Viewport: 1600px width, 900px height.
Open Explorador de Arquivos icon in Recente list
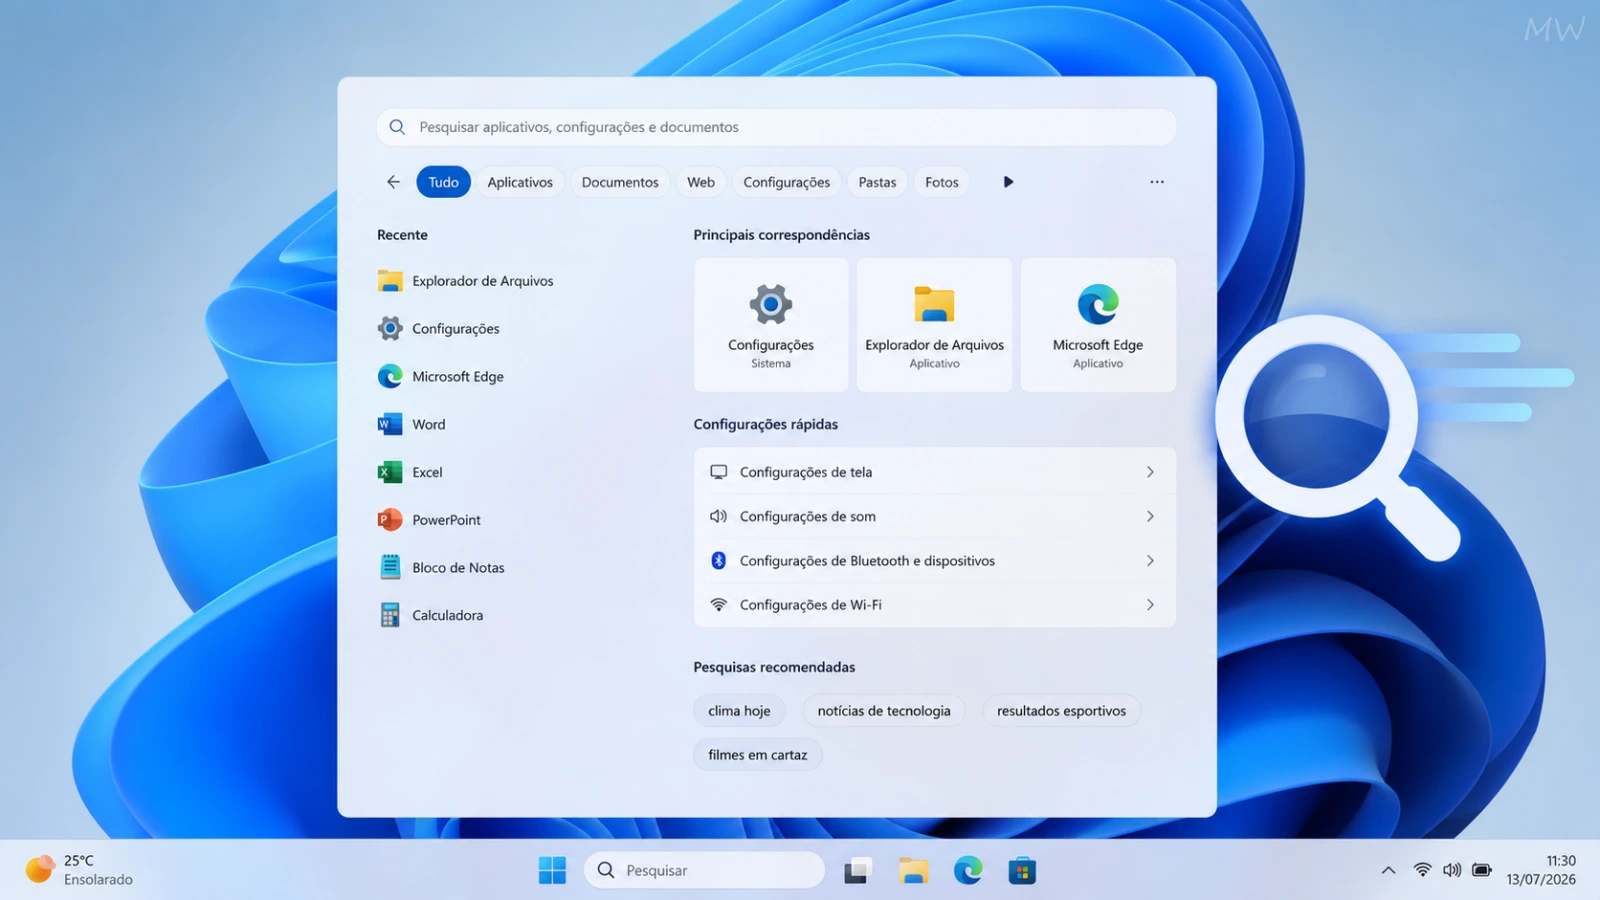coord(390,281)
